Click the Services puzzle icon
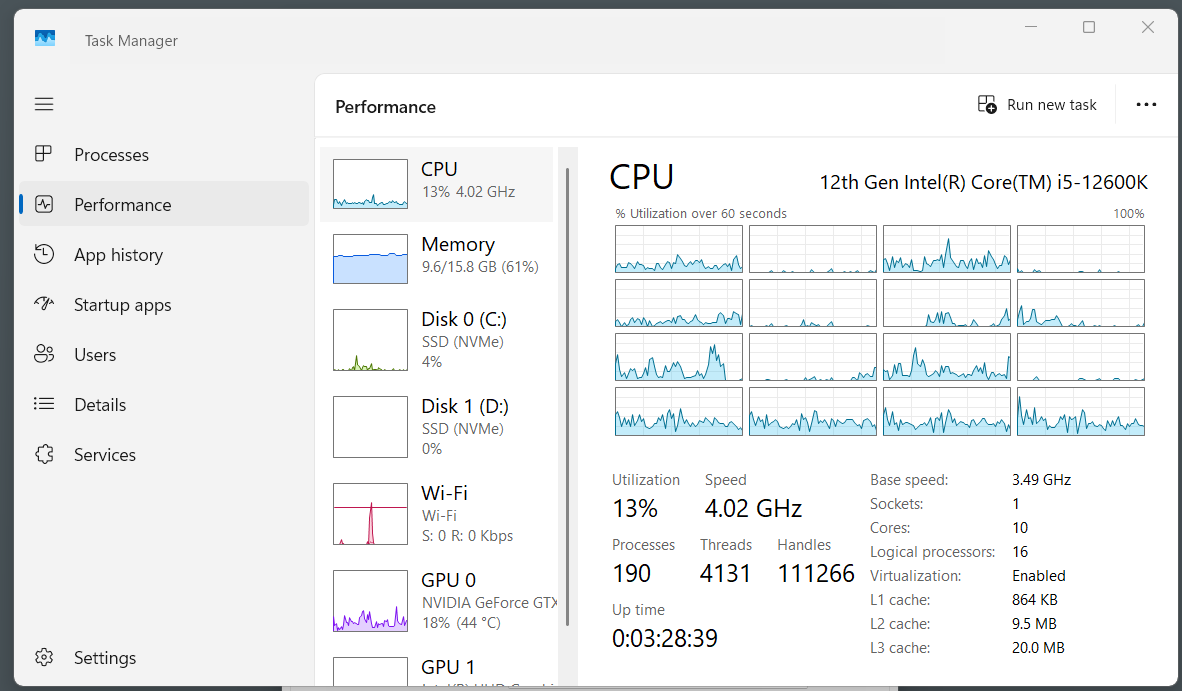 click(44, 454)
